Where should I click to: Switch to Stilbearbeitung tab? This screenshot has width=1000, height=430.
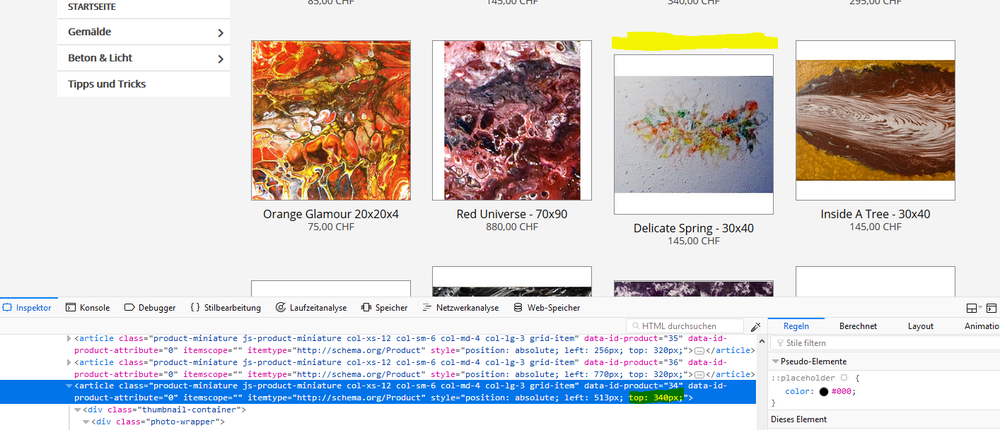tap(226, 308)
